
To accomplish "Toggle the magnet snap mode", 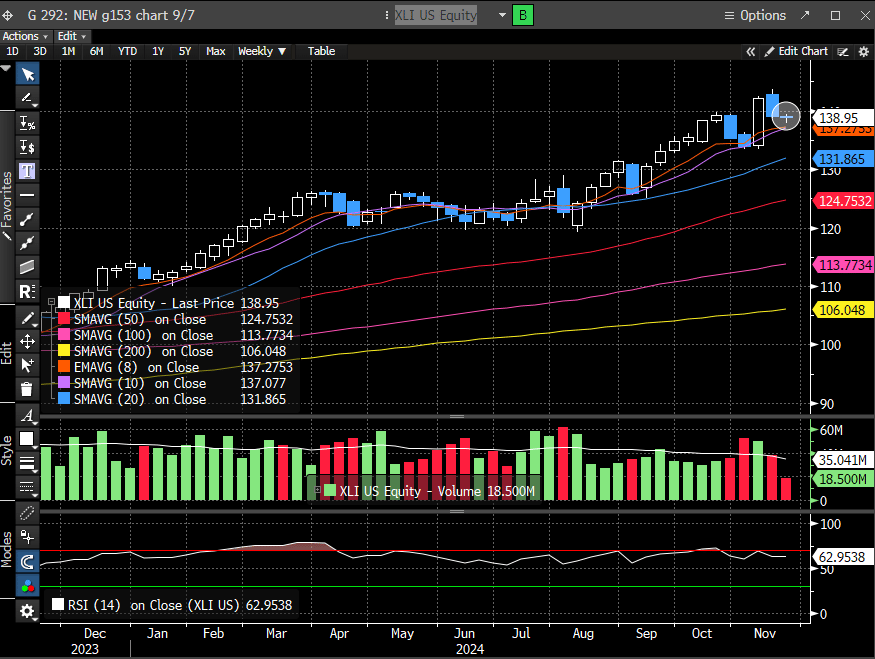I will pyautogui.click(x=27, y=561).
